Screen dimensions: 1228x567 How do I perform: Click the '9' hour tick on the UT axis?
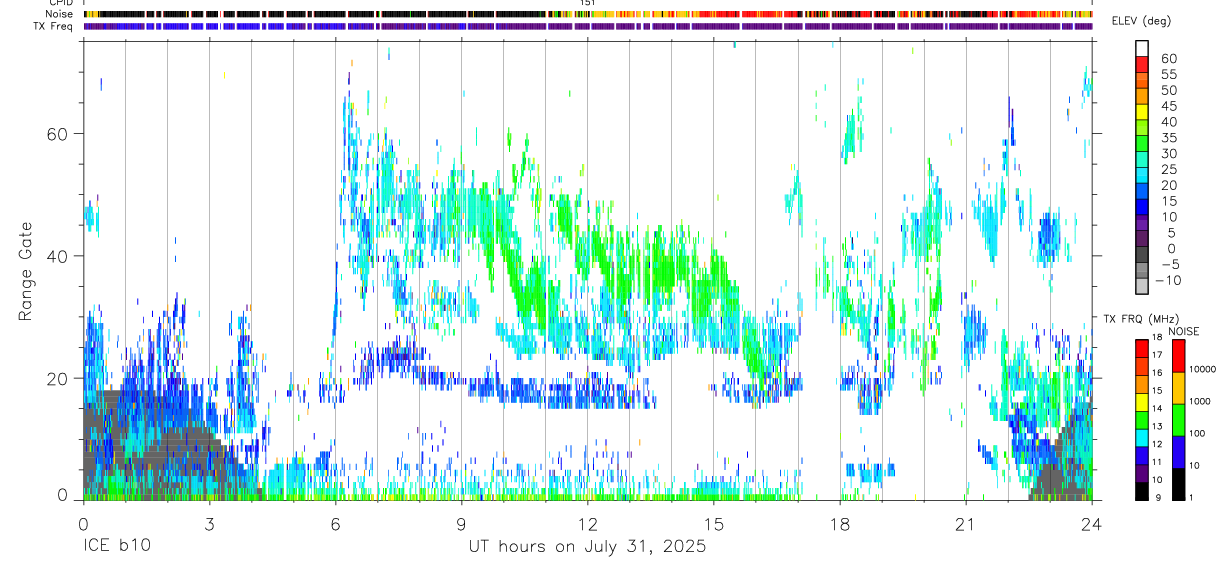tap(461, 523)
